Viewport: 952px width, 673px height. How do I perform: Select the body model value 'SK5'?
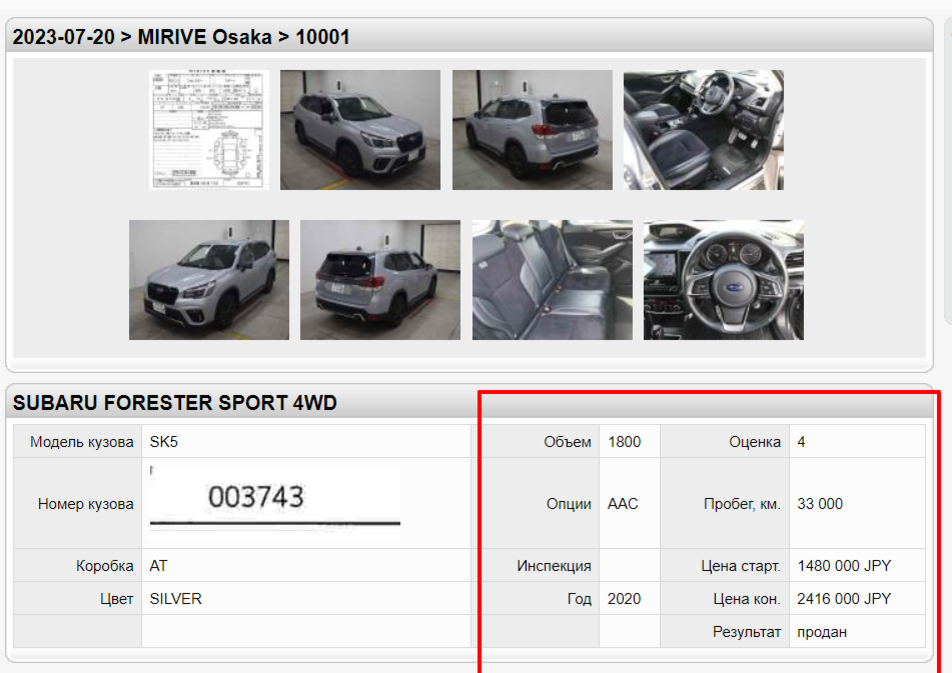[164, 442]
